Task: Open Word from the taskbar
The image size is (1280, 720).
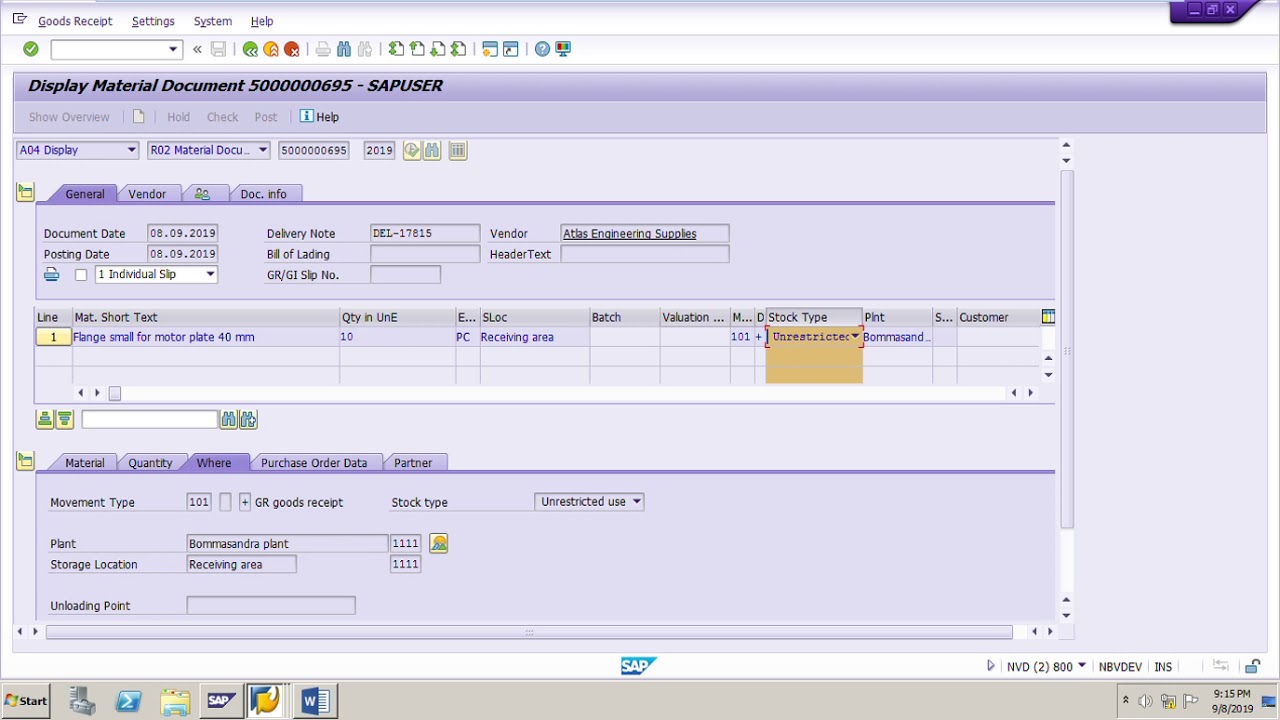Action: (315, 701)
